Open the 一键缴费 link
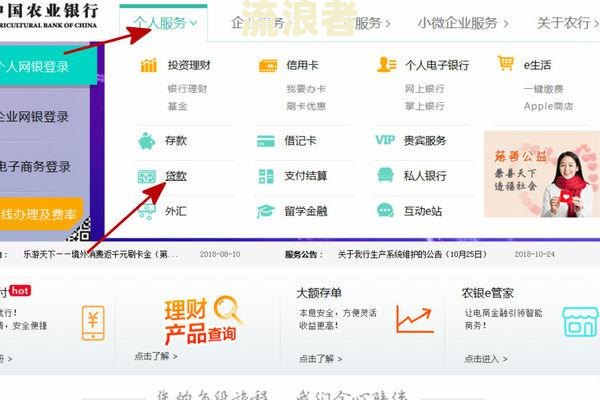600x400 pixels. [543, 90]
